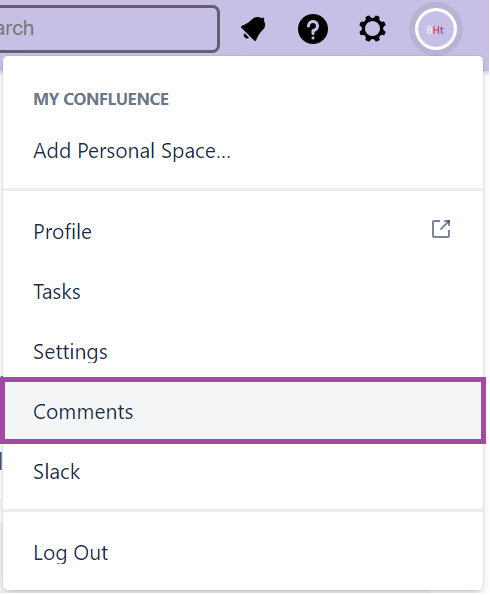Collapse the user menu via avatar
Screen dimensions: 490x595
click(x=435, y=30)
